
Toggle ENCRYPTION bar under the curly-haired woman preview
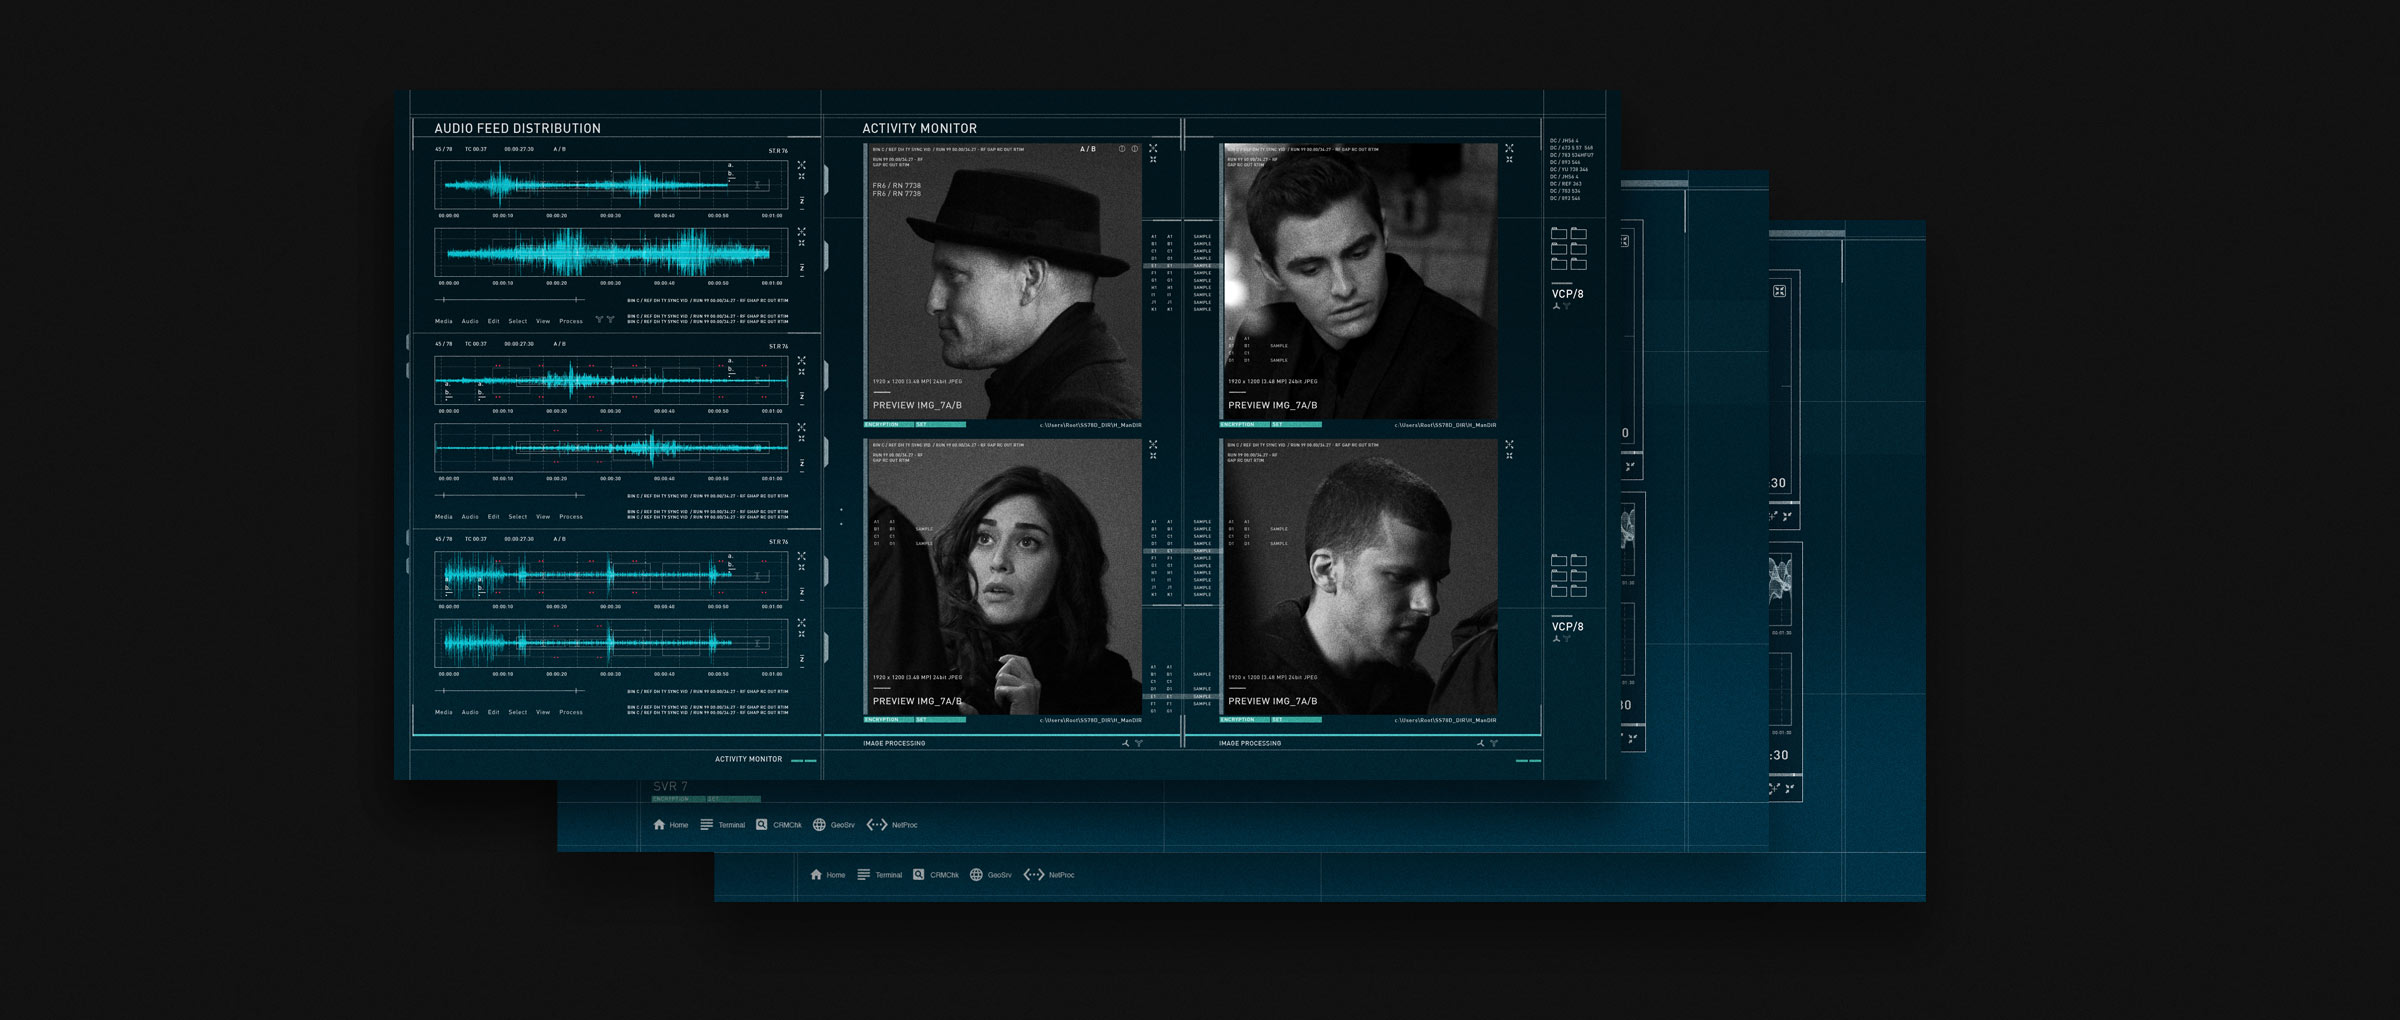(x=888, y=720)
